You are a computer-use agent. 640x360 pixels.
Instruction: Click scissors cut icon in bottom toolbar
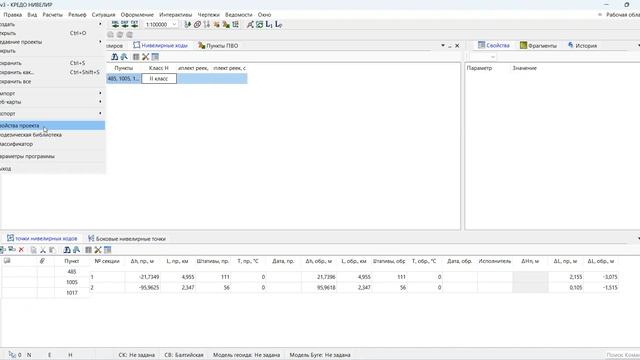tap(43, 250)
